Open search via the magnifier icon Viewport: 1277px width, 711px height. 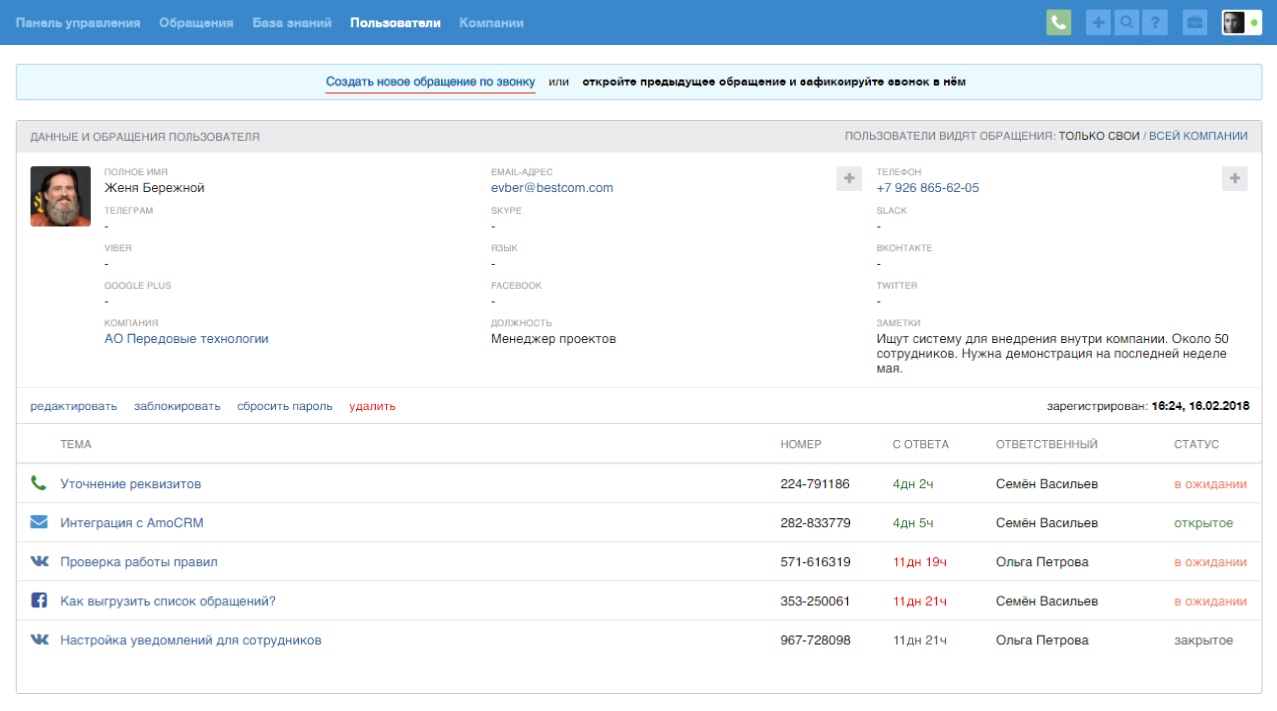click(x=1126, y=23)
